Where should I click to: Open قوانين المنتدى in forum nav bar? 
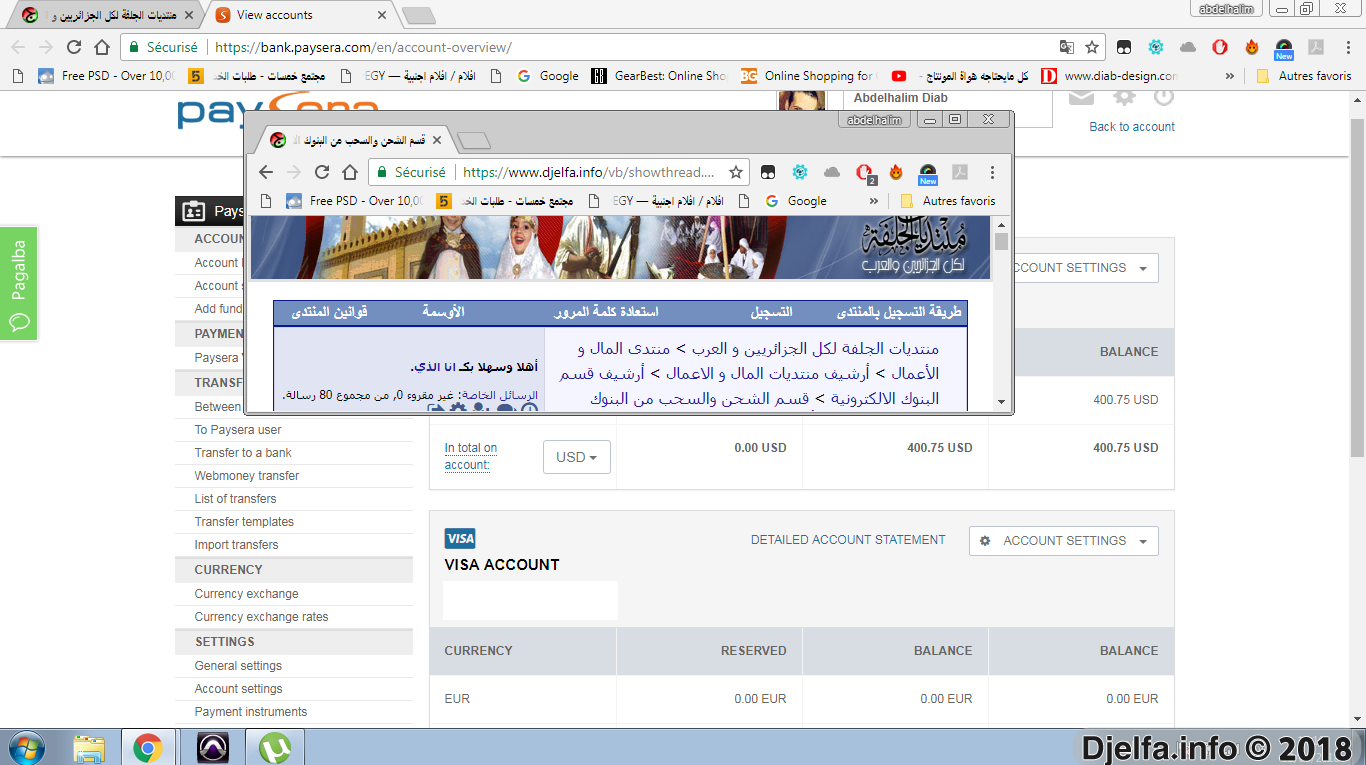tap(330, 312)
